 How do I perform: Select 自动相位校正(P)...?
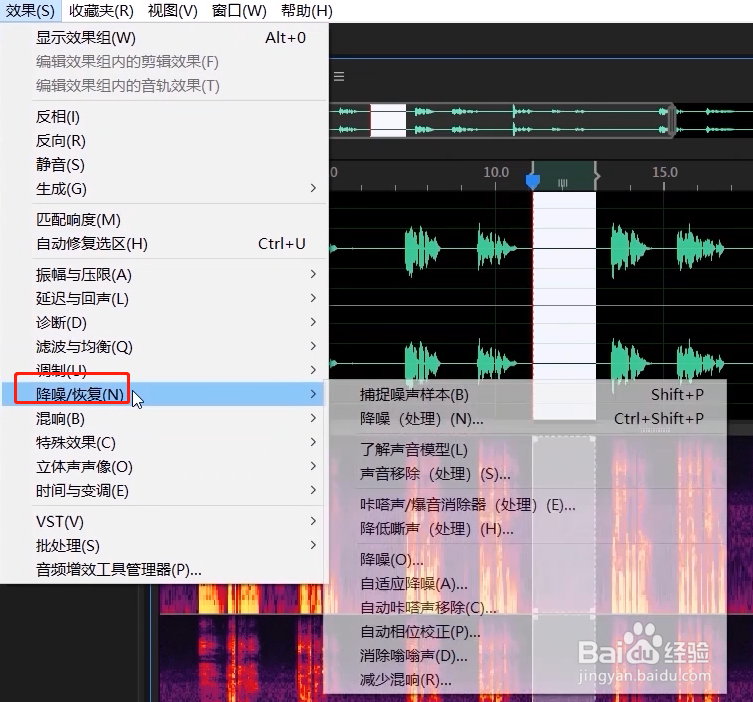click(526, 632)
